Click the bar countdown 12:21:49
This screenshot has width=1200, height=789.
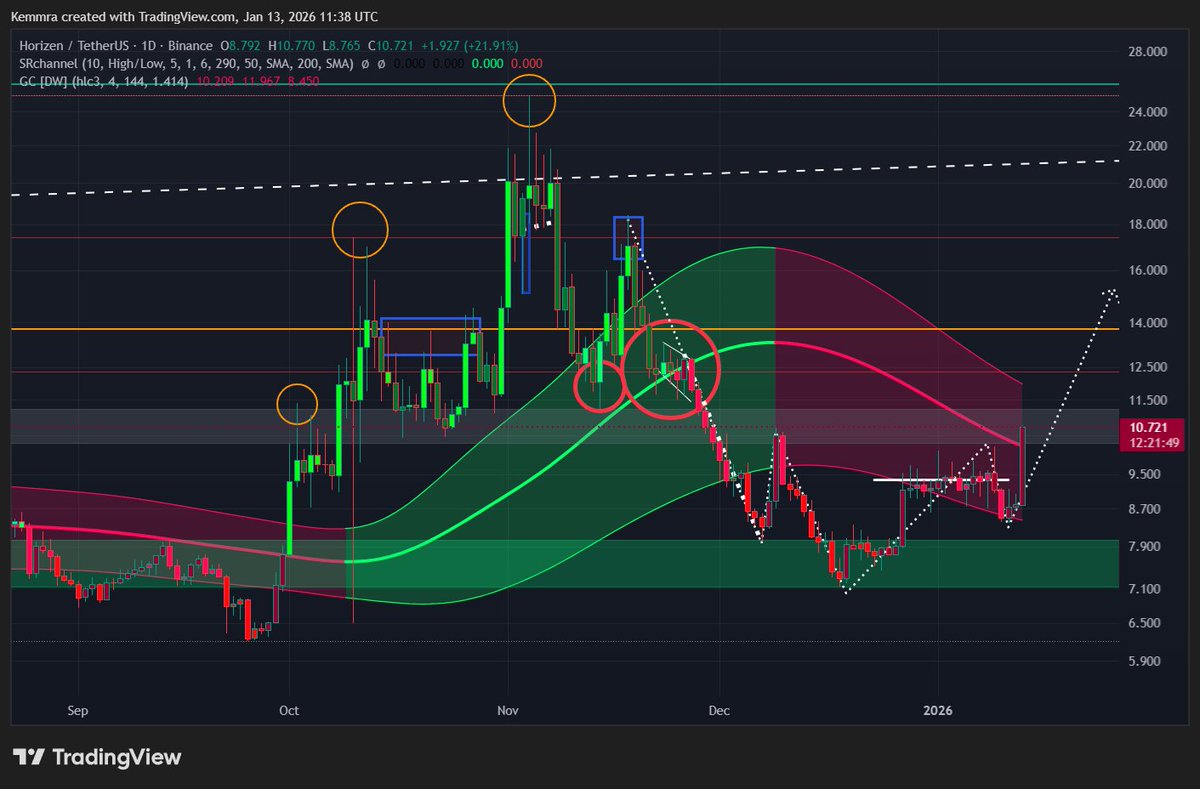[1153, 442]
